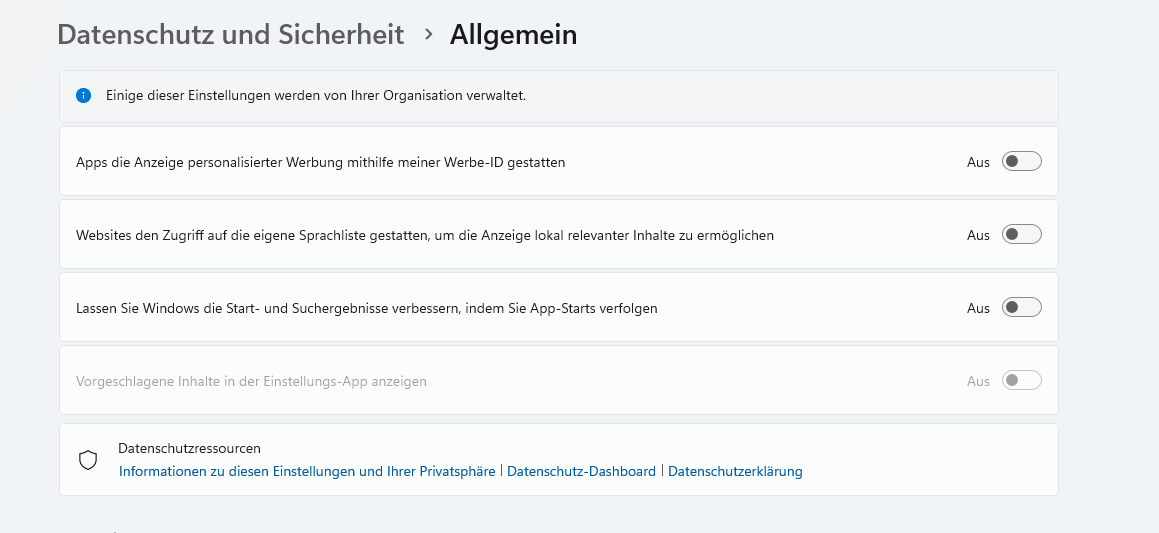
Task: Go back to Datenschutz und Sicherheit breadcrumb
Action: point(231,35)
